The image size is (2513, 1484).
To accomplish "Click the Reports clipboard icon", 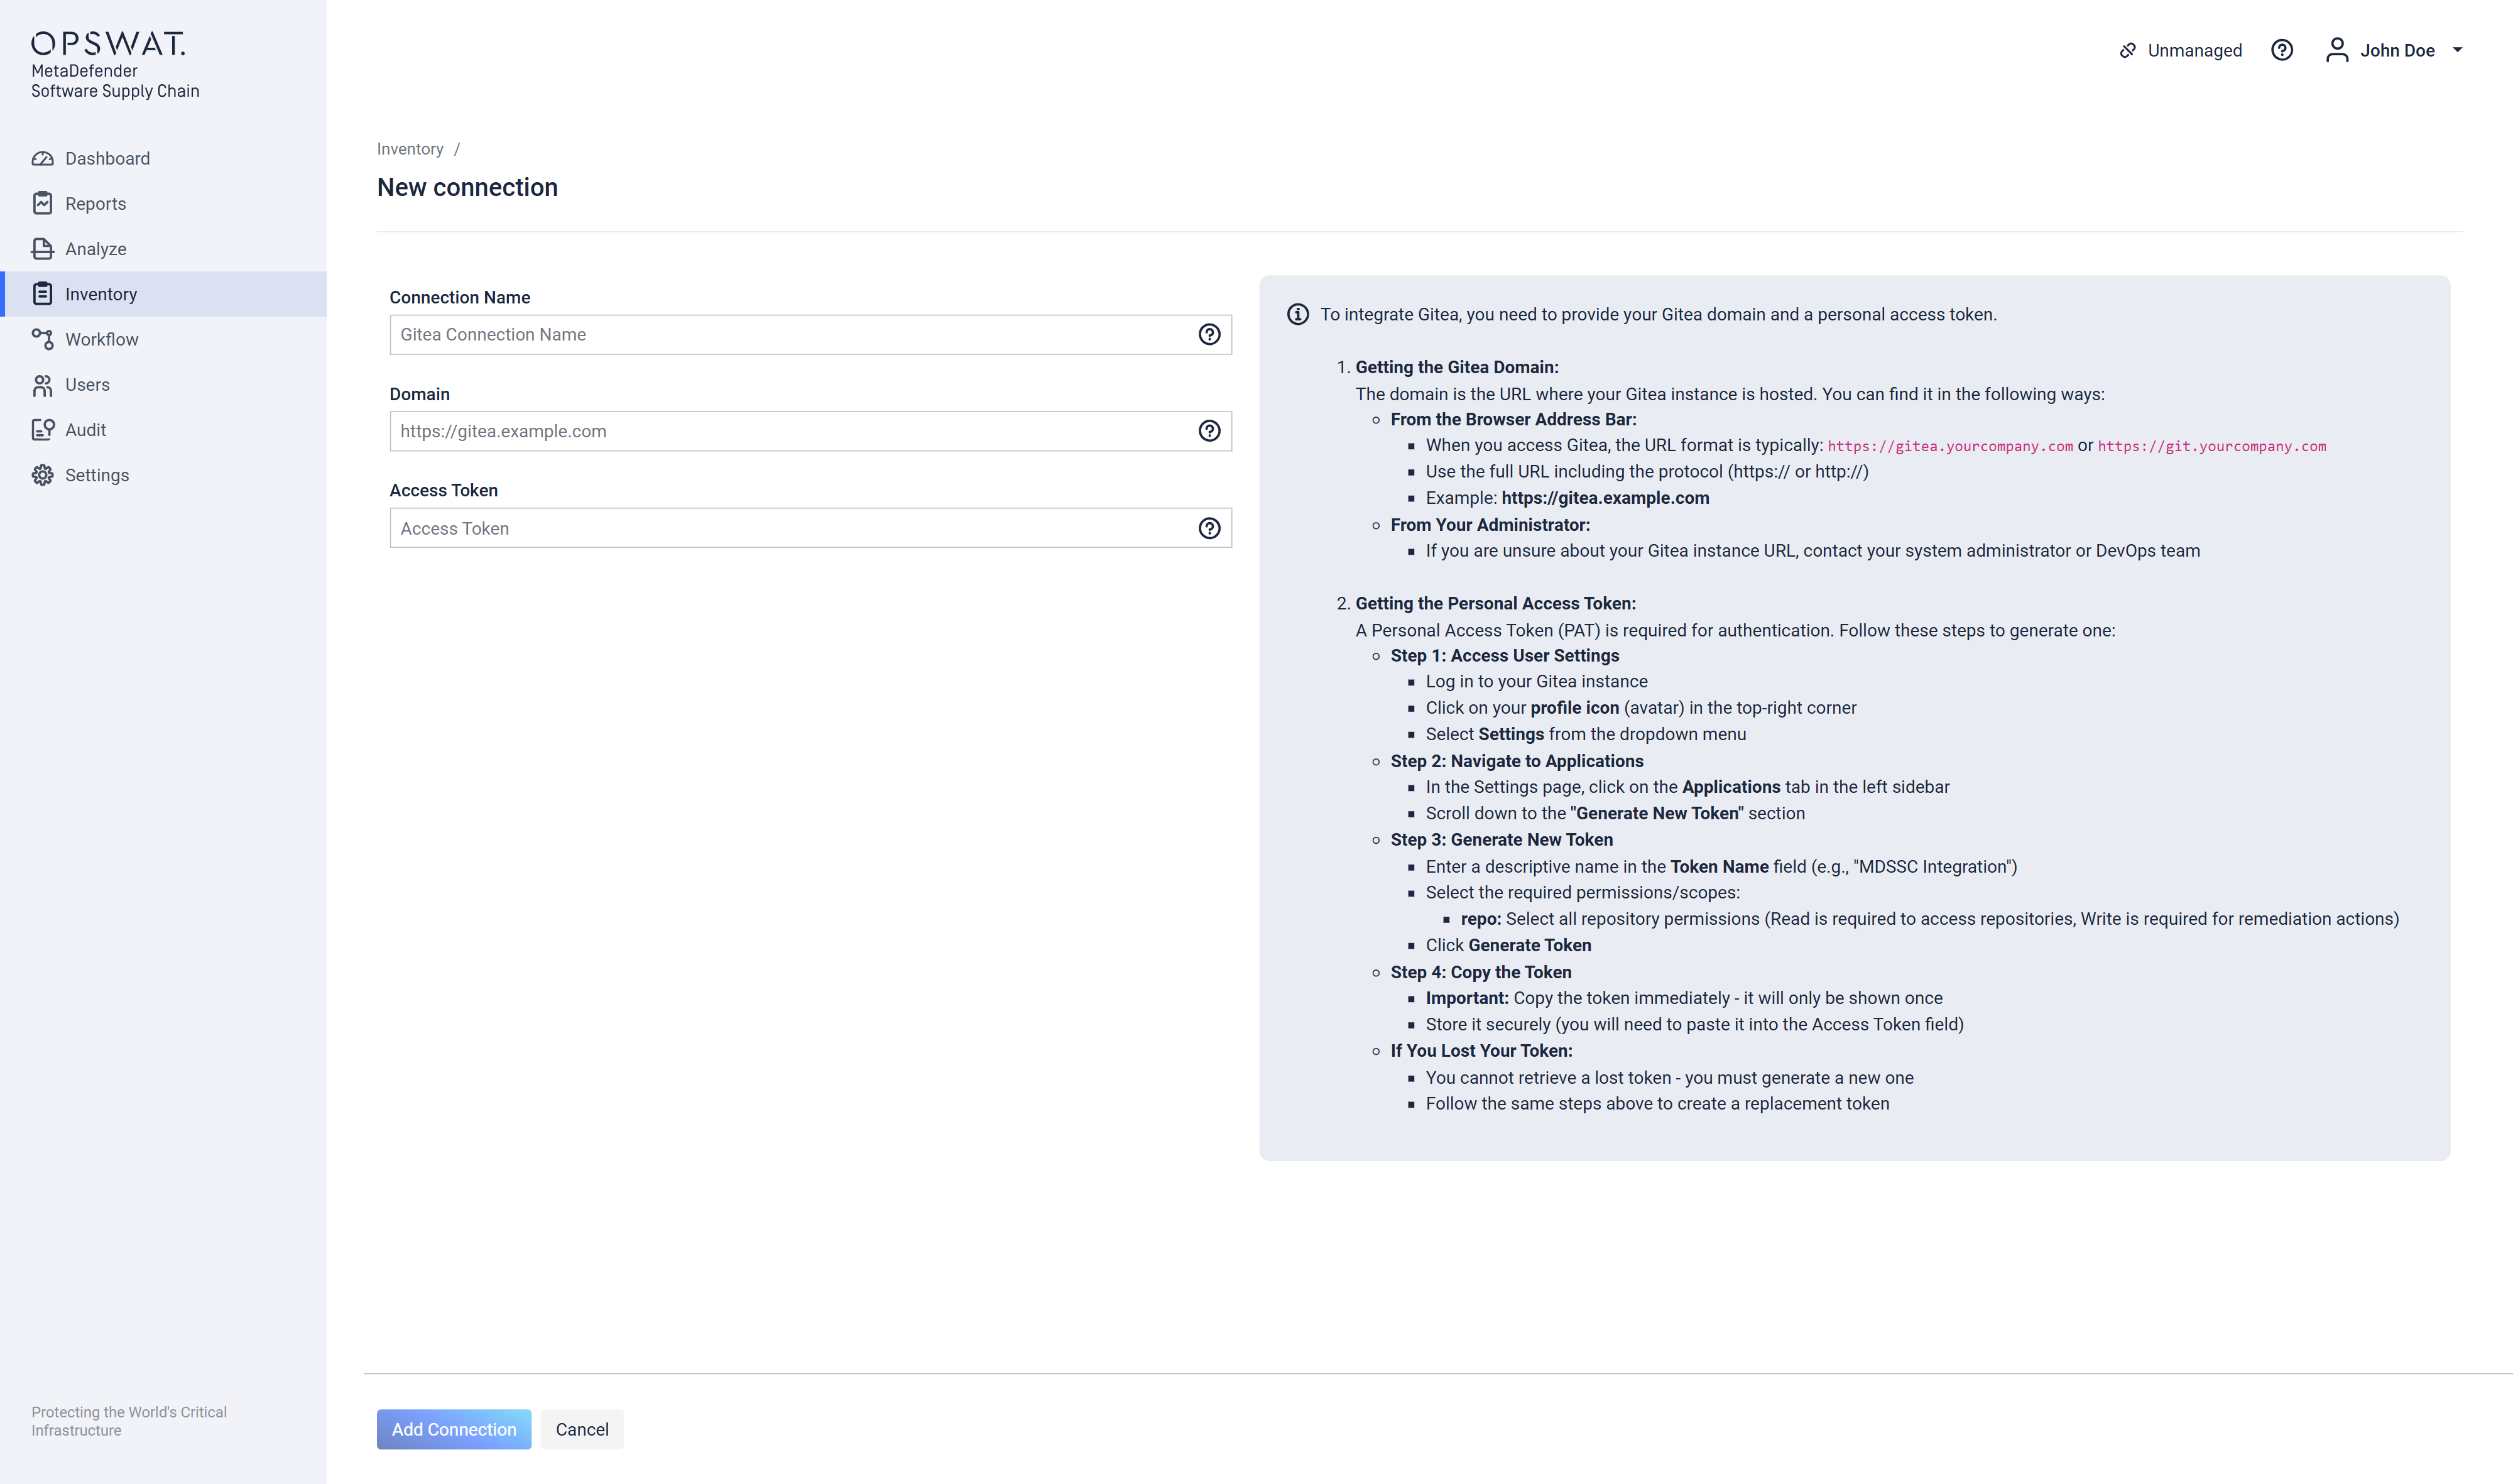I will 42,204.
